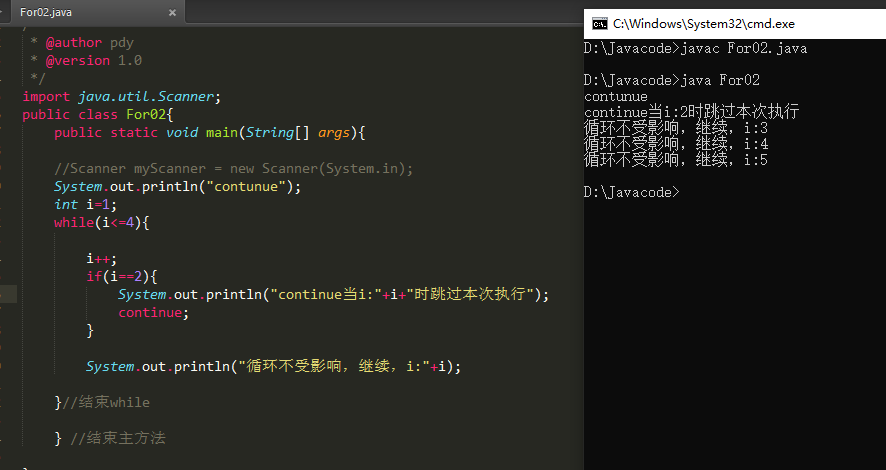Viewport: 886px width, 470px height.
Task: Click the cmd output line ending 'i:3'
Action: 676,128
